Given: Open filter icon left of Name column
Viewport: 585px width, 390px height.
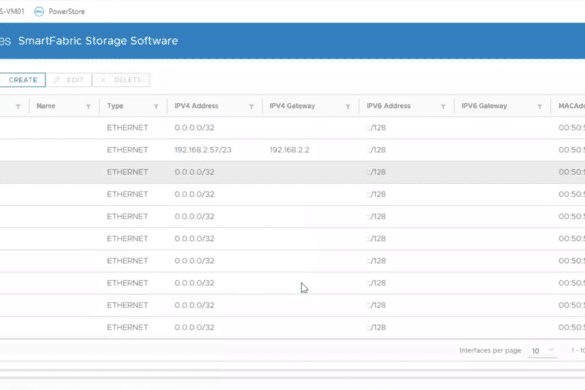Looking at the screenshot, I should pos(18,106).
